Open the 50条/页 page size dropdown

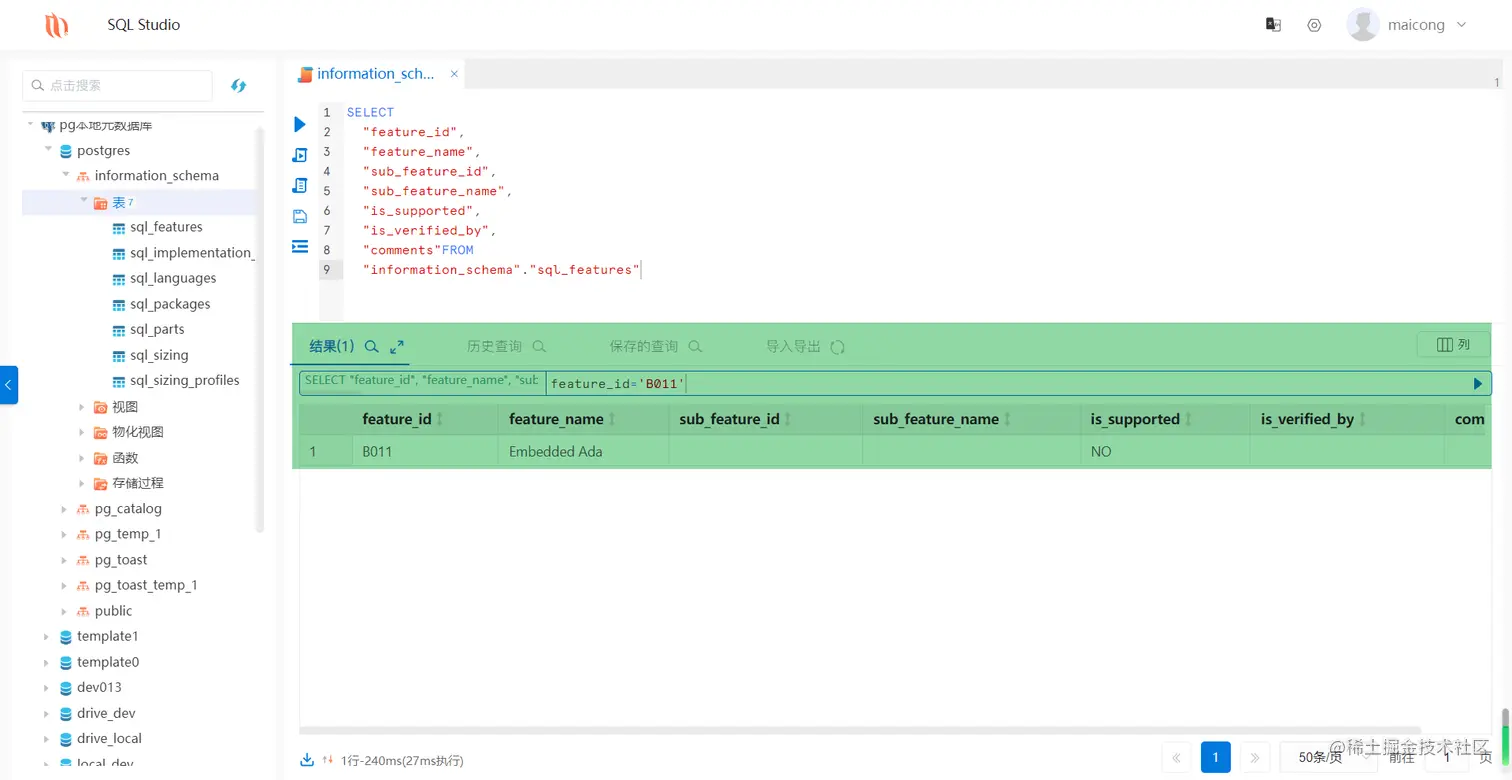coord(1320,757)
